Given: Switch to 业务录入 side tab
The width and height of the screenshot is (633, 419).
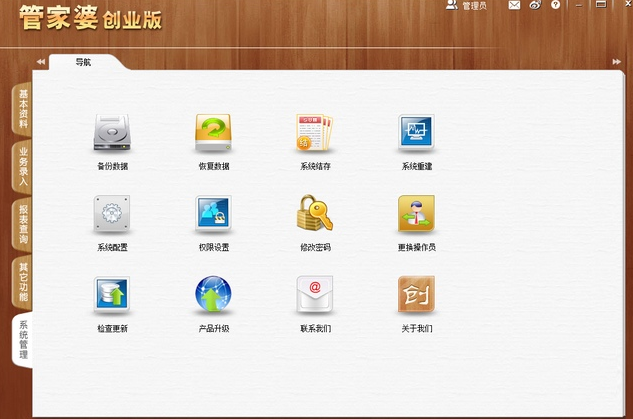Looking at the screenshot, I should 23,167.
